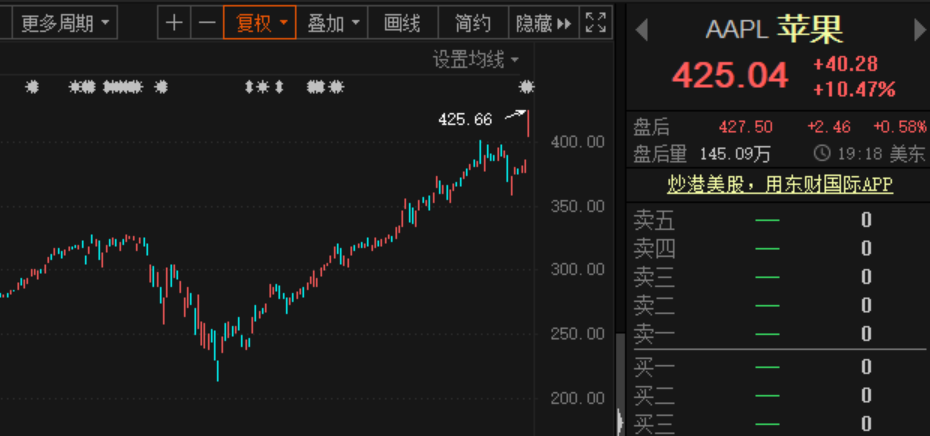Click the plus zoom-in chart button
This screenshot has height=436, width=930.
click(175, 23)
